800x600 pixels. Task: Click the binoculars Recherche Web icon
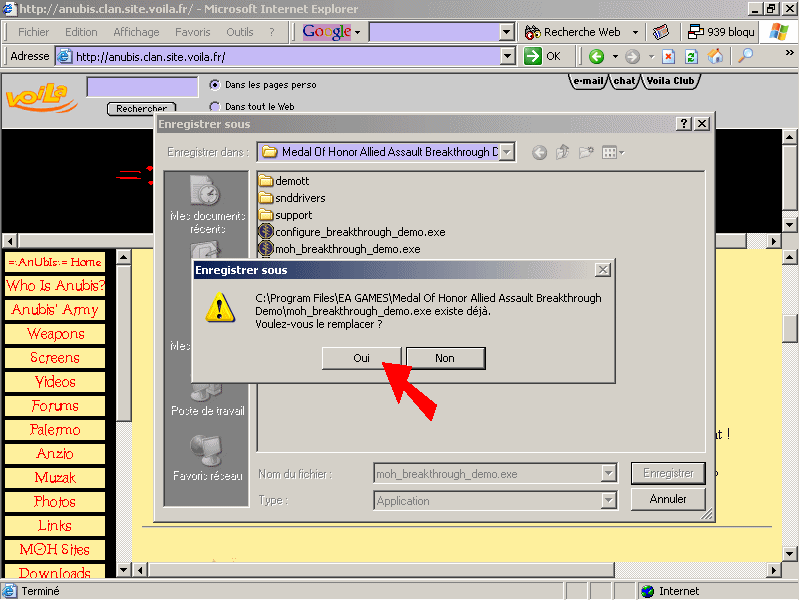[x=532, y=32]
